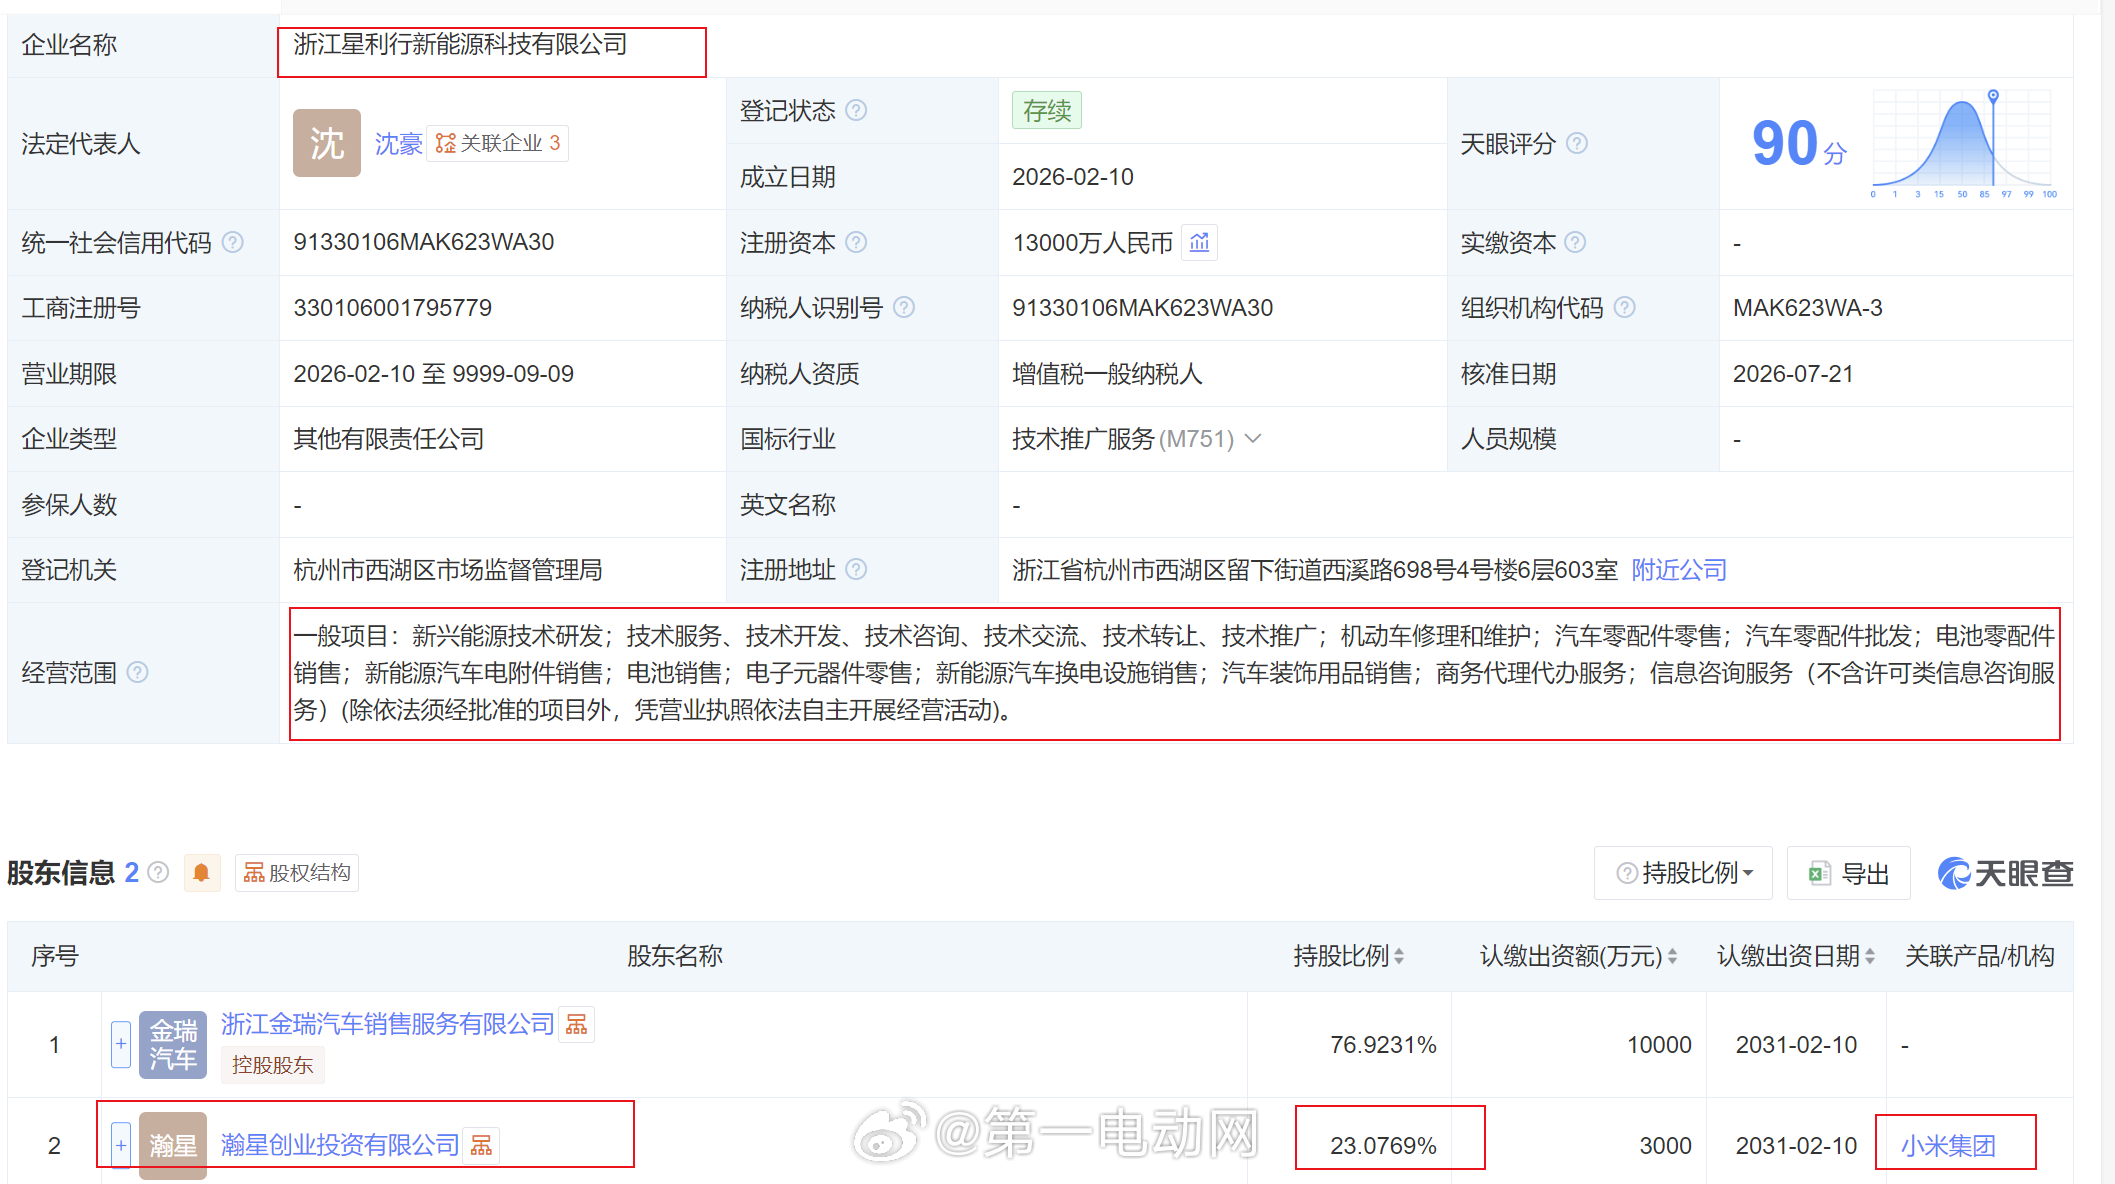Click 76.9231% shareholding value

(x=1383, y=1045)
